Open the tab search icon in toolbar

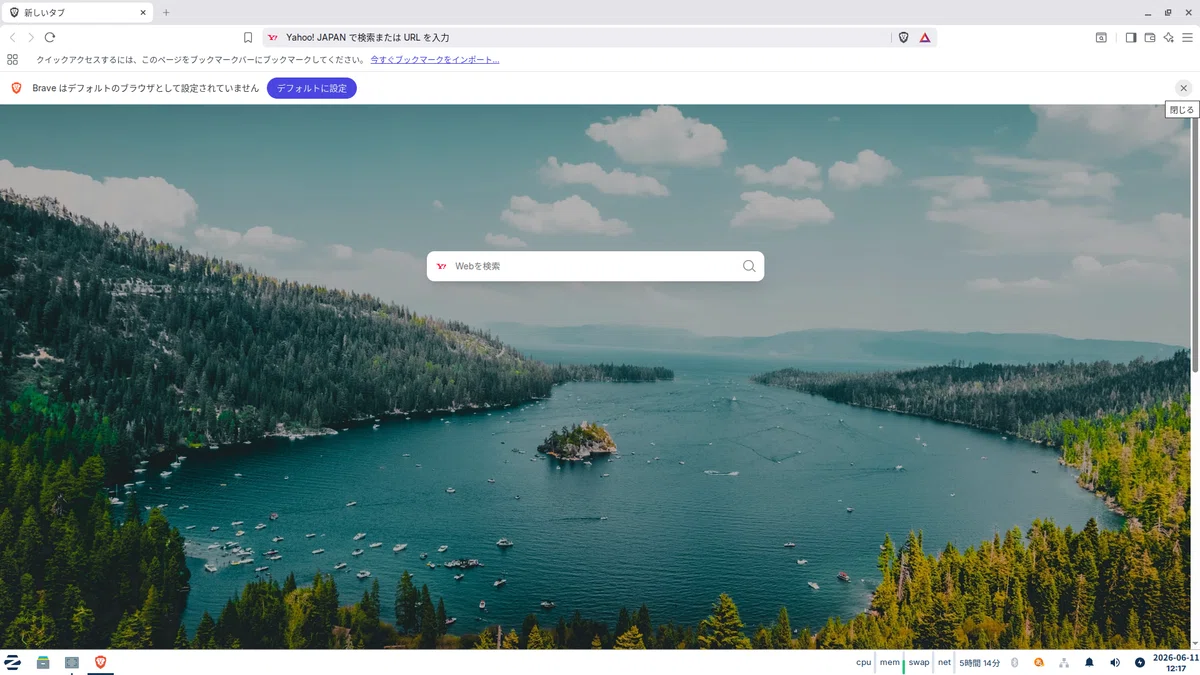pos(1101,37)
